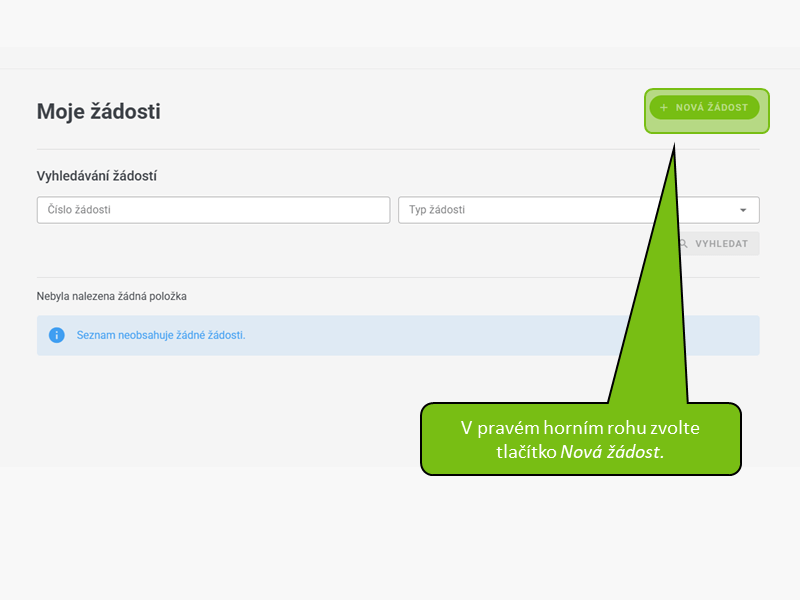The height and width of the screenshot is (600, 800).
Task: Click the magnifier icon beside VYHLEDAT
Action: click(x=683, y=244)
